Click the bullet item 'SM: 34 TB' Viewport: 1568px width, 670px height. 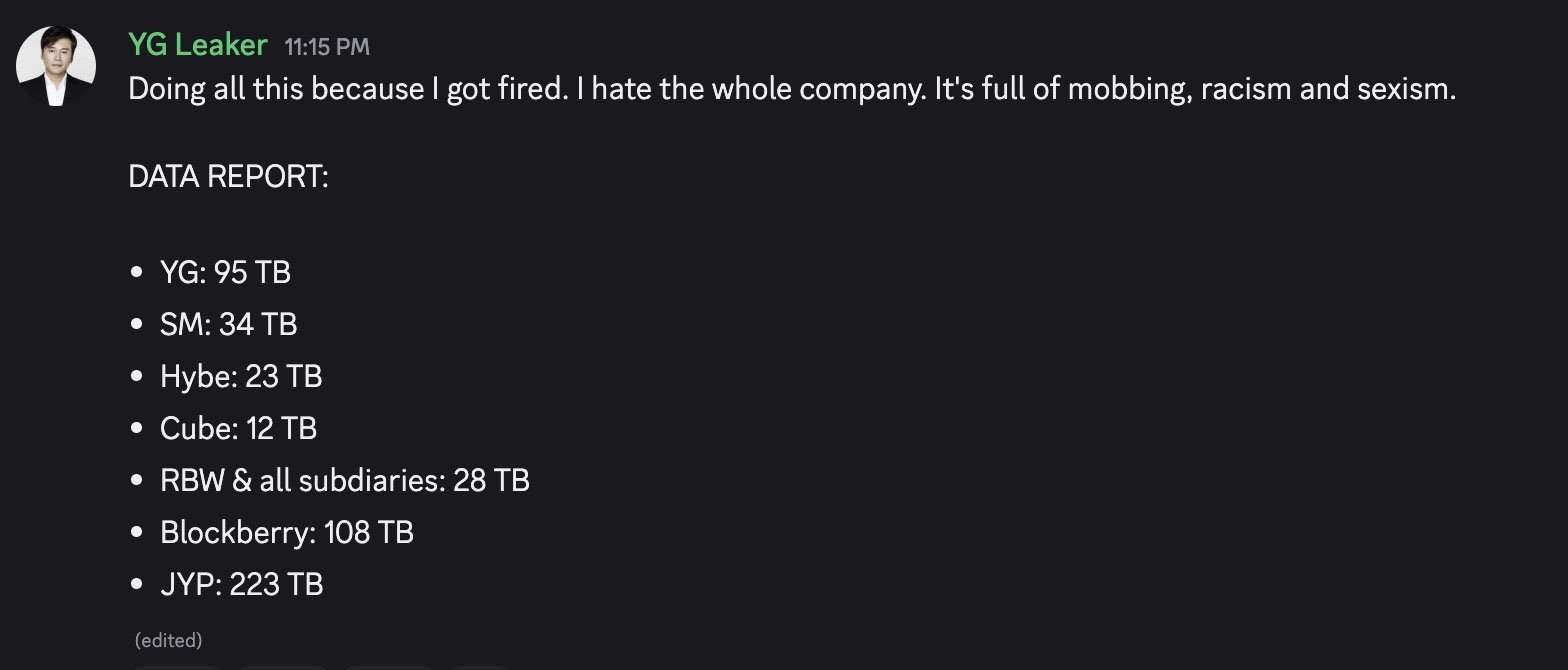[x=228, y=323]
